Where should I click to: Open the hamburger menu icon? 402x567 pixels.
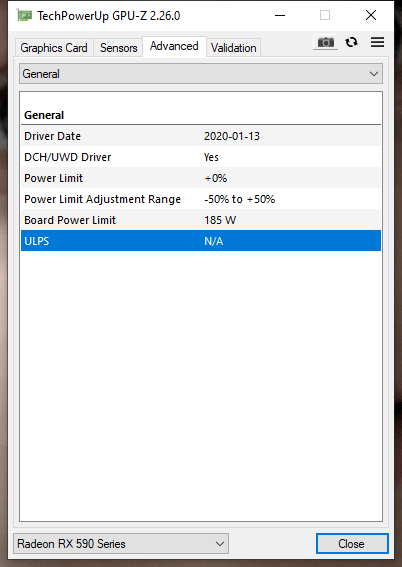[377, 42]
